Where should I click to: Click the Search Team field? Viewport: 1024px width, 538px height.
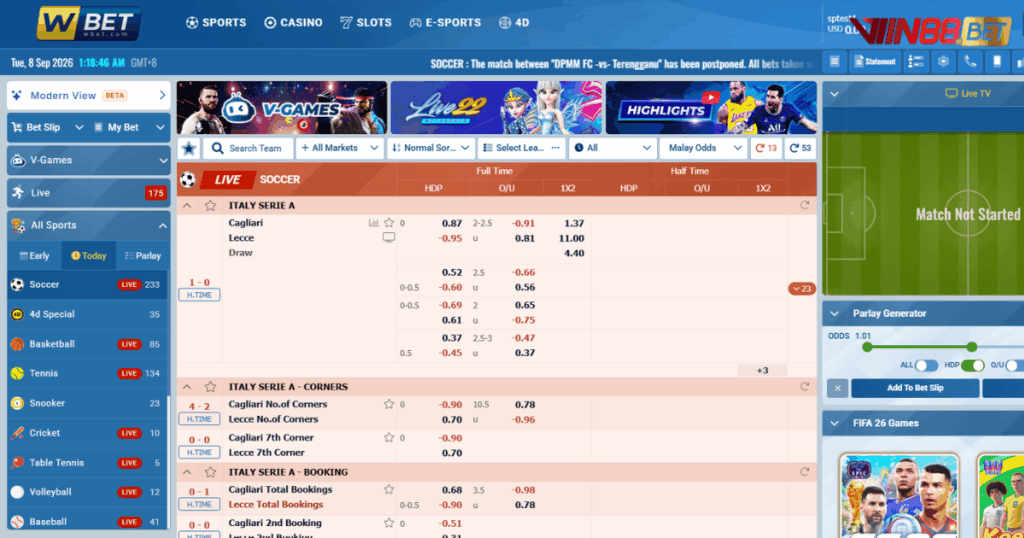pos(248,148)
